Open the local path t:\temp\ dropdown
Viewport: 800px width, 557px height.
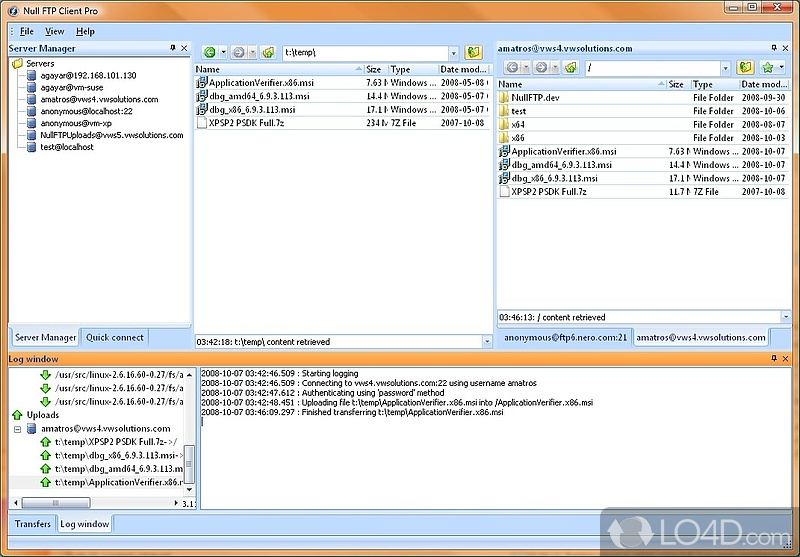tap(453, 53)
